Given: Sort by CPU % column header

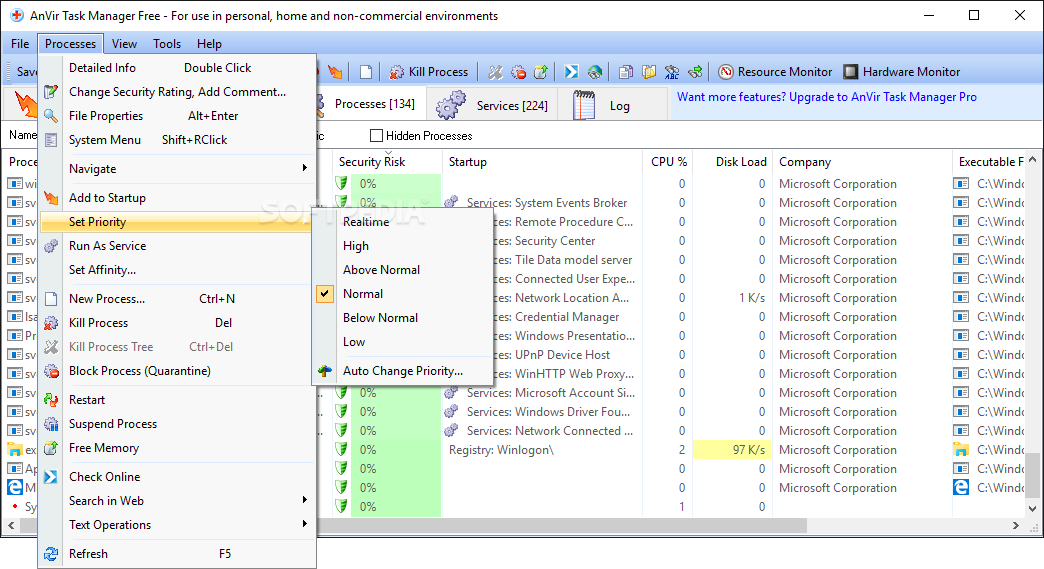Looking at the screenshot, I should pos(668,162).
